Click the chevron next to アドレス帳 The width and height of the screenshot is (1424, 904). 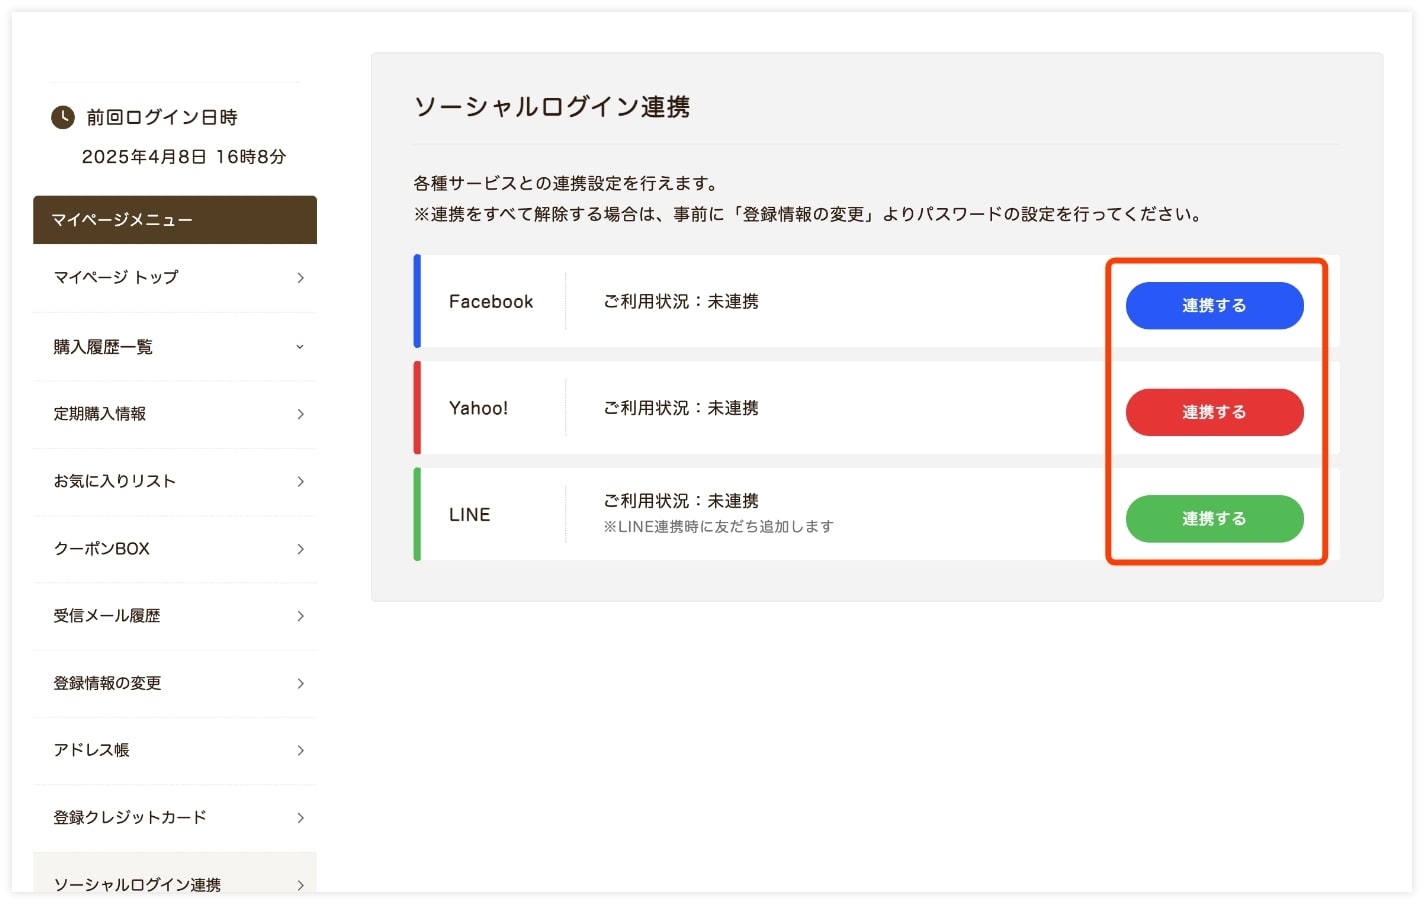(x=300, y=751)
